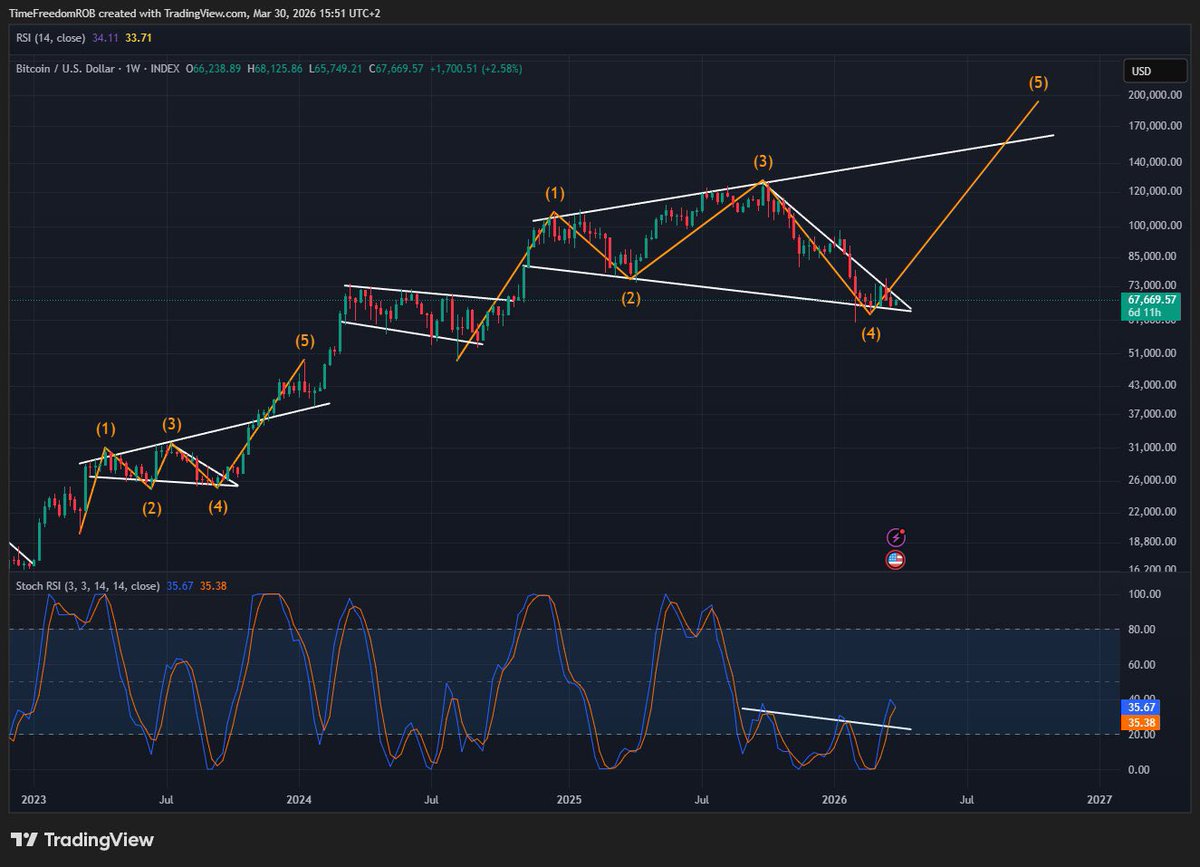Click the TradingView logo
1200x867 pixels.
pos(83,840)
